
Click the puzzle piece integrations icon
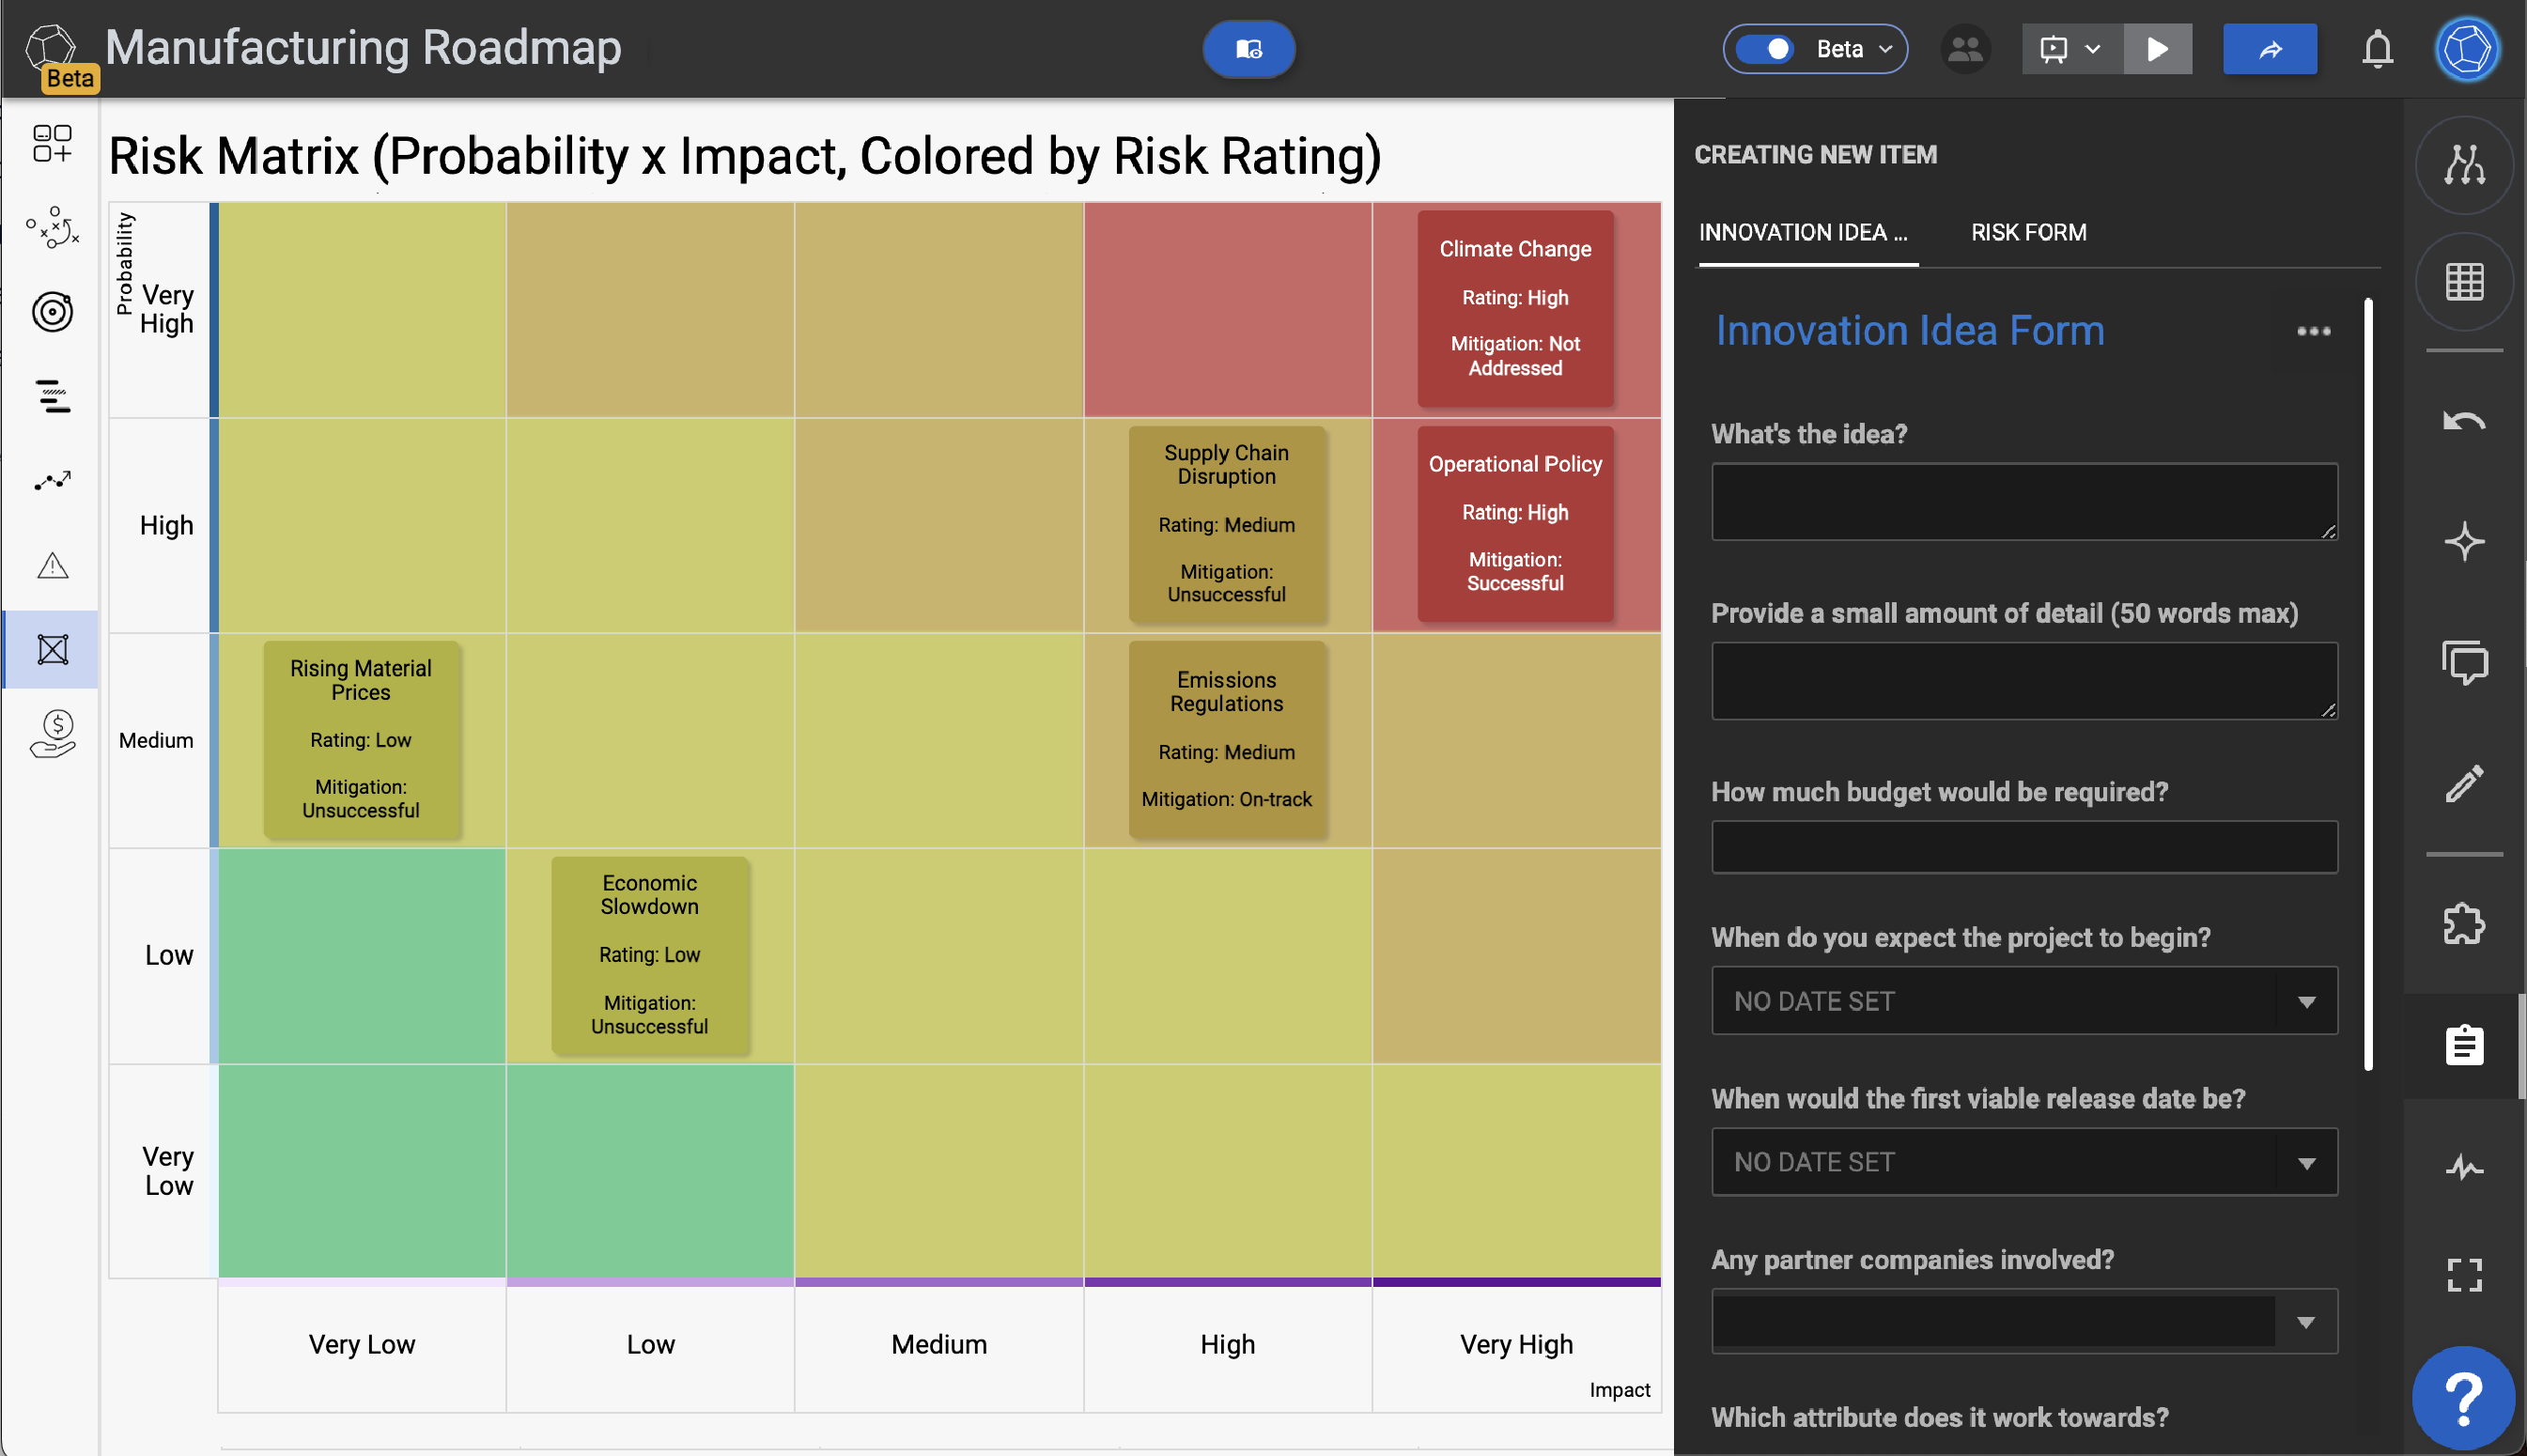(2464, 924)
